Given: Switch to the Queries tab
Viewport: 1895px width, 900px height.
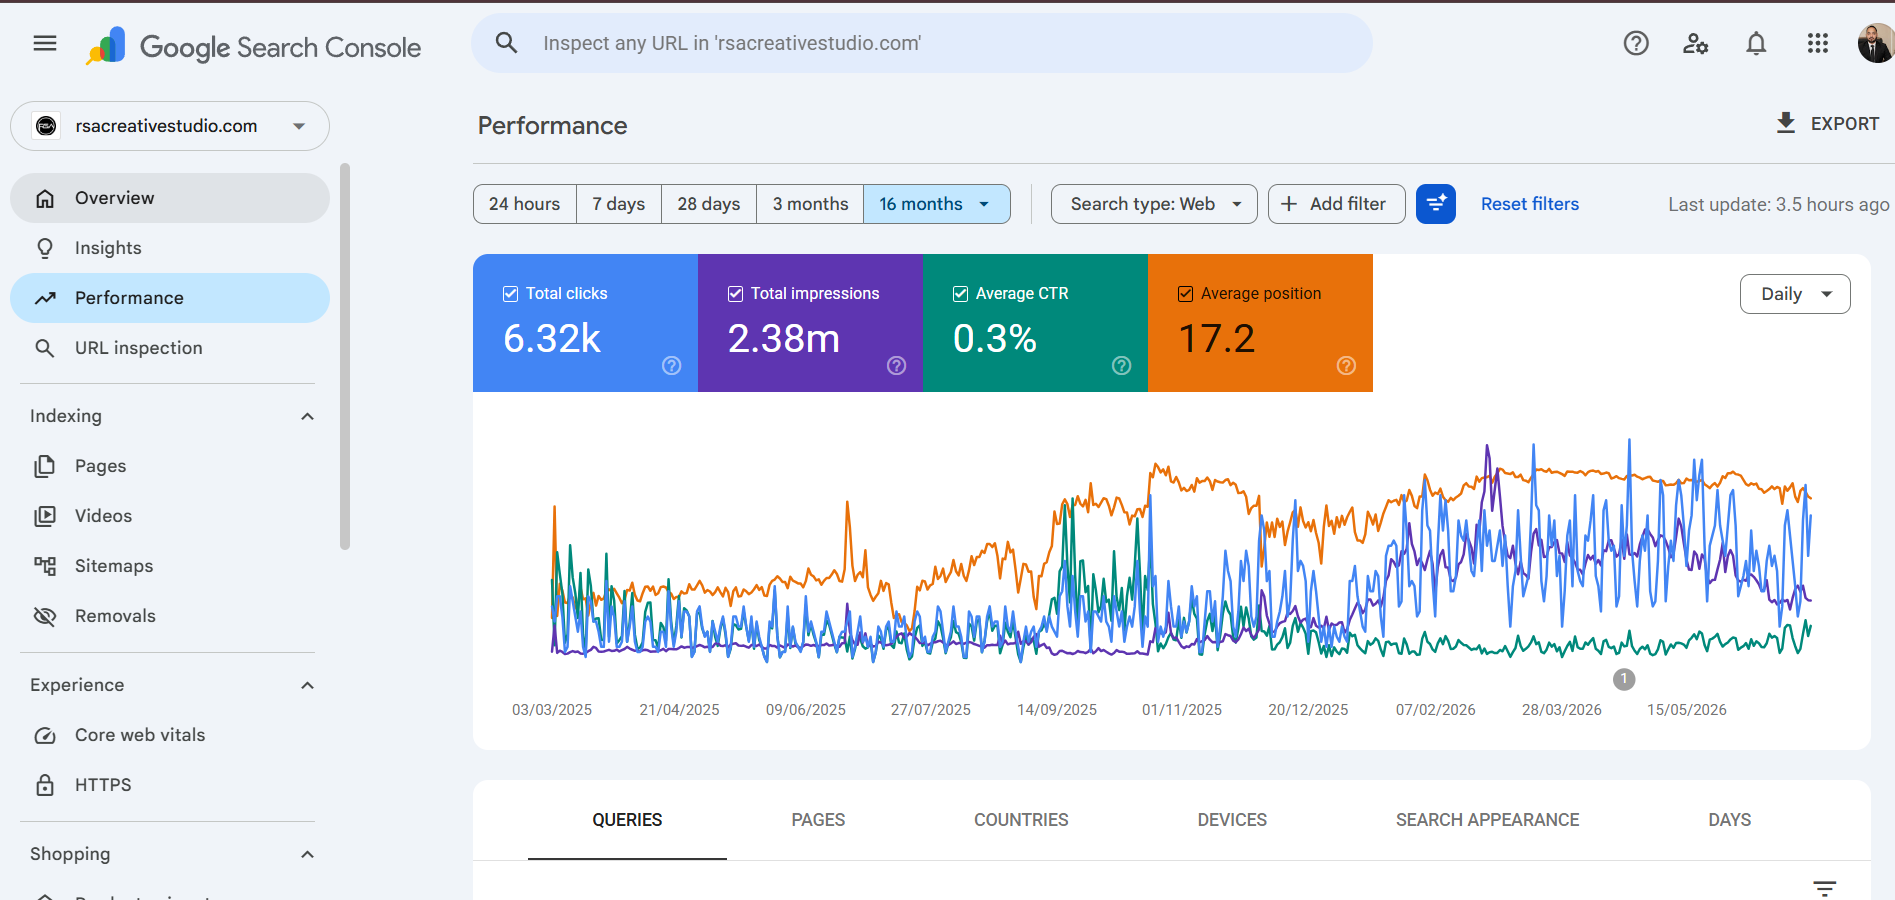Looking at the screenshot, I should click(627, 820).
